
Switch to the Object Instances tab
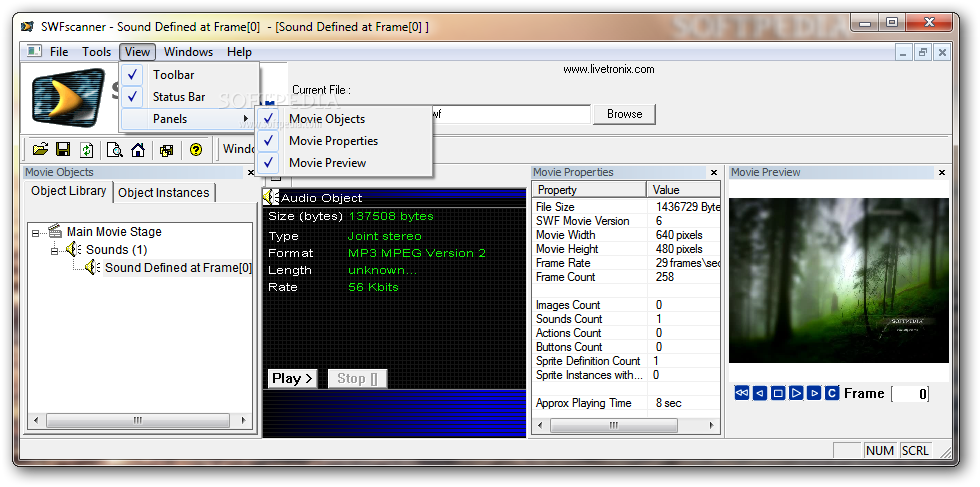164,193
